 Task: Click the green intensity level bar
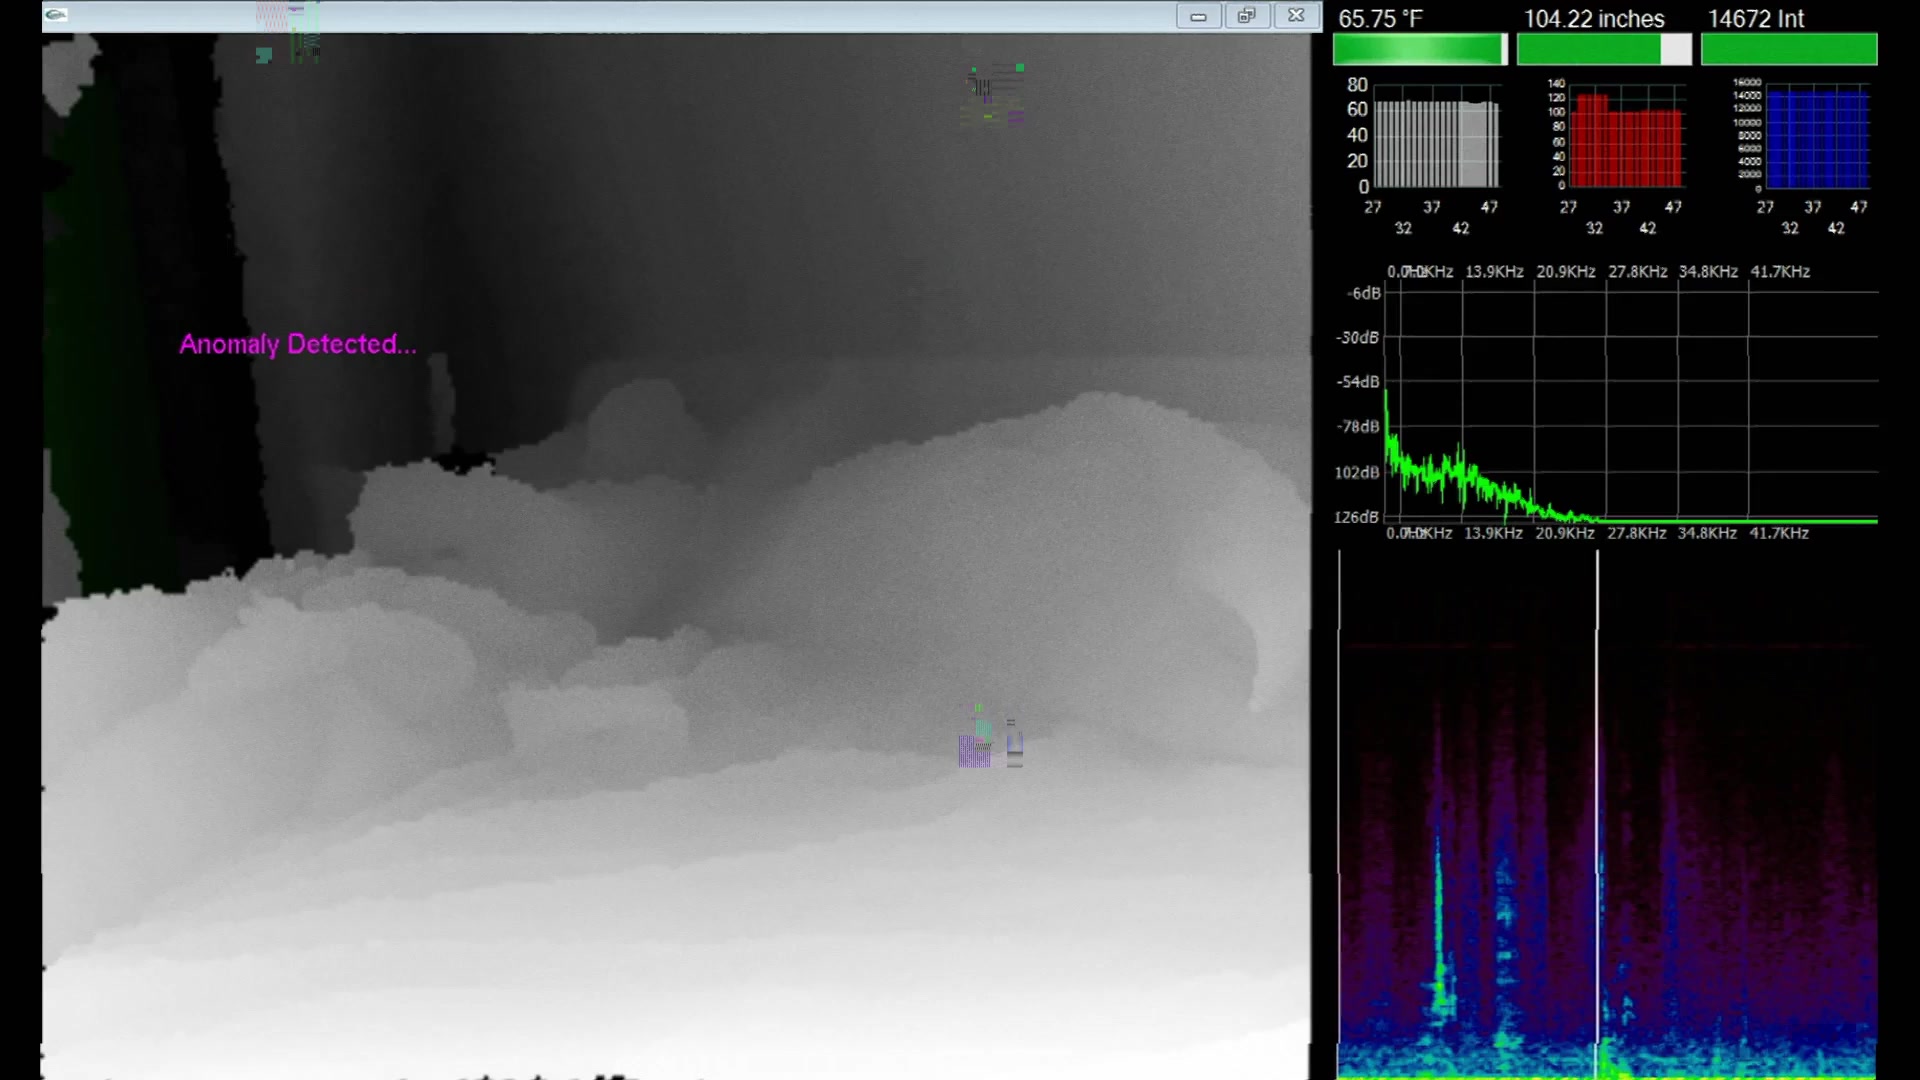1788,49
